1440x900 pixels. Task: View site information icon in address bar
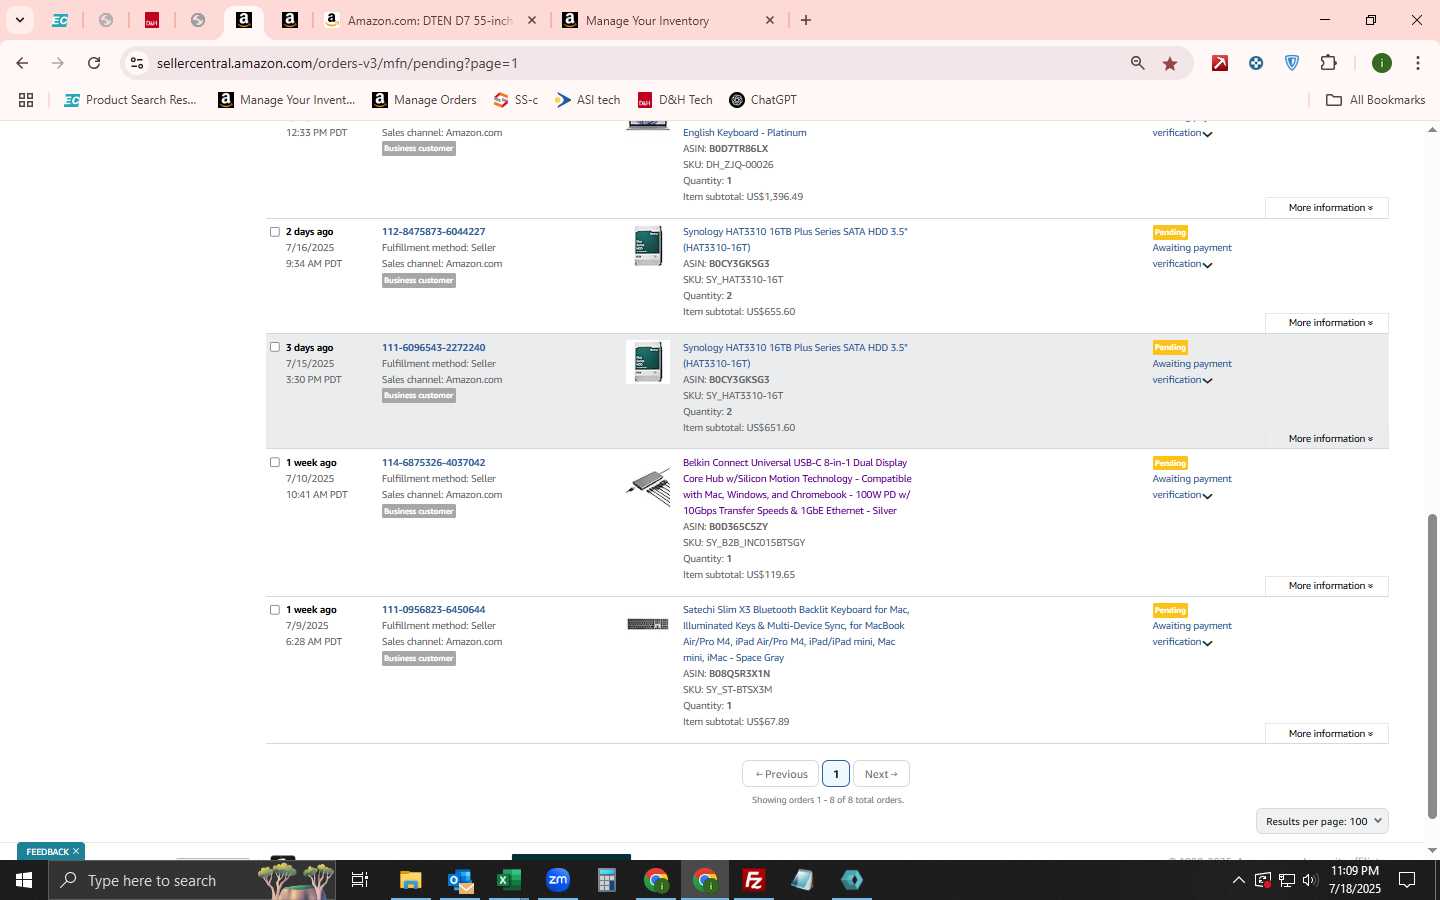137,63
